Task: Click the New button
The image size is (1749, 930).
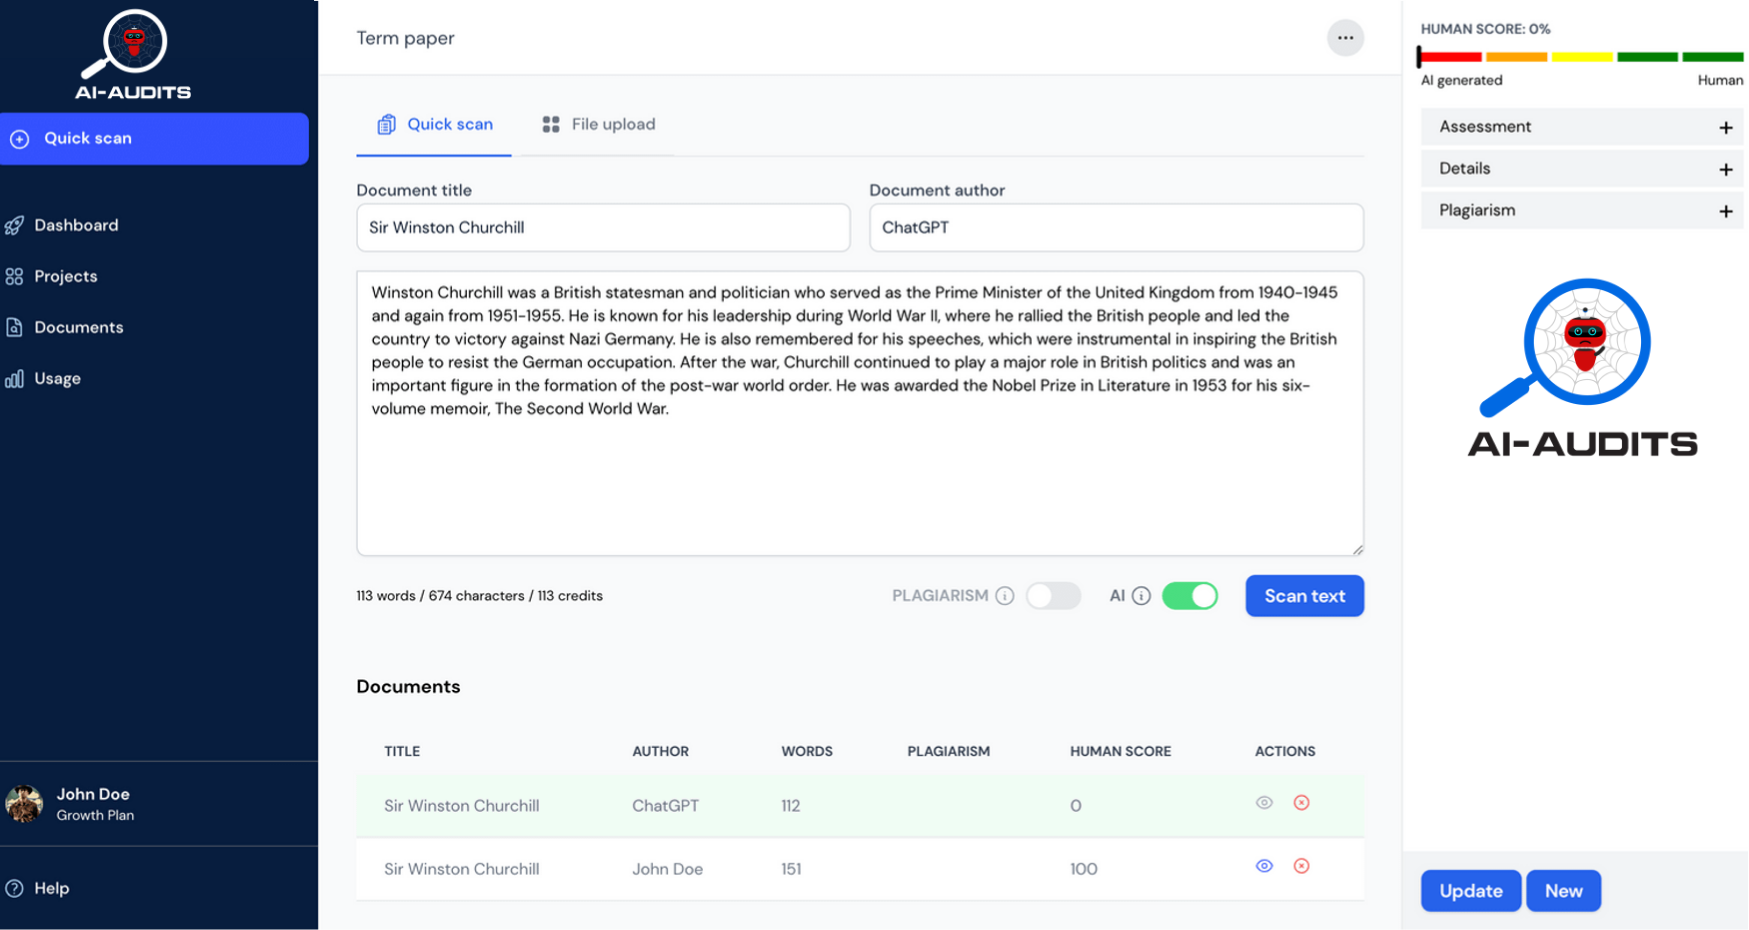Action: [1564, 891]
